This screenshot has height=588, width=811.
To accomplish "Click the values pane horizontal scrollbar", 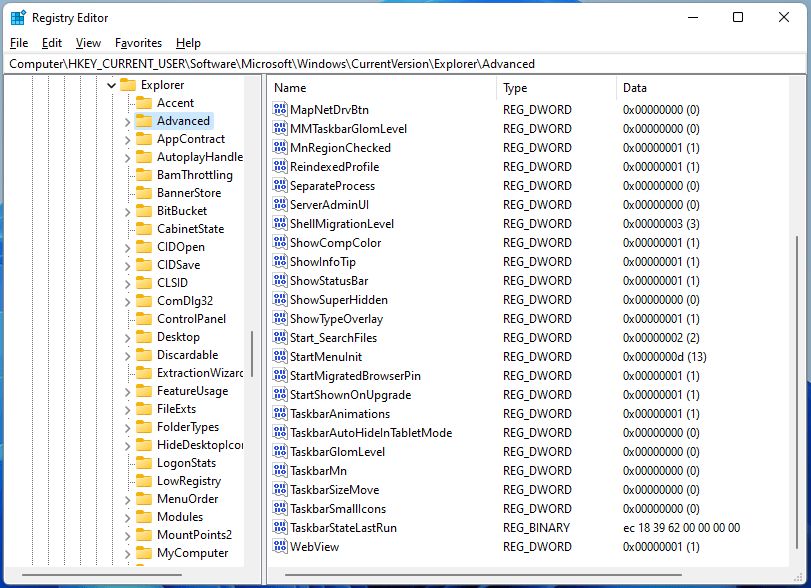I will point(483,574).
